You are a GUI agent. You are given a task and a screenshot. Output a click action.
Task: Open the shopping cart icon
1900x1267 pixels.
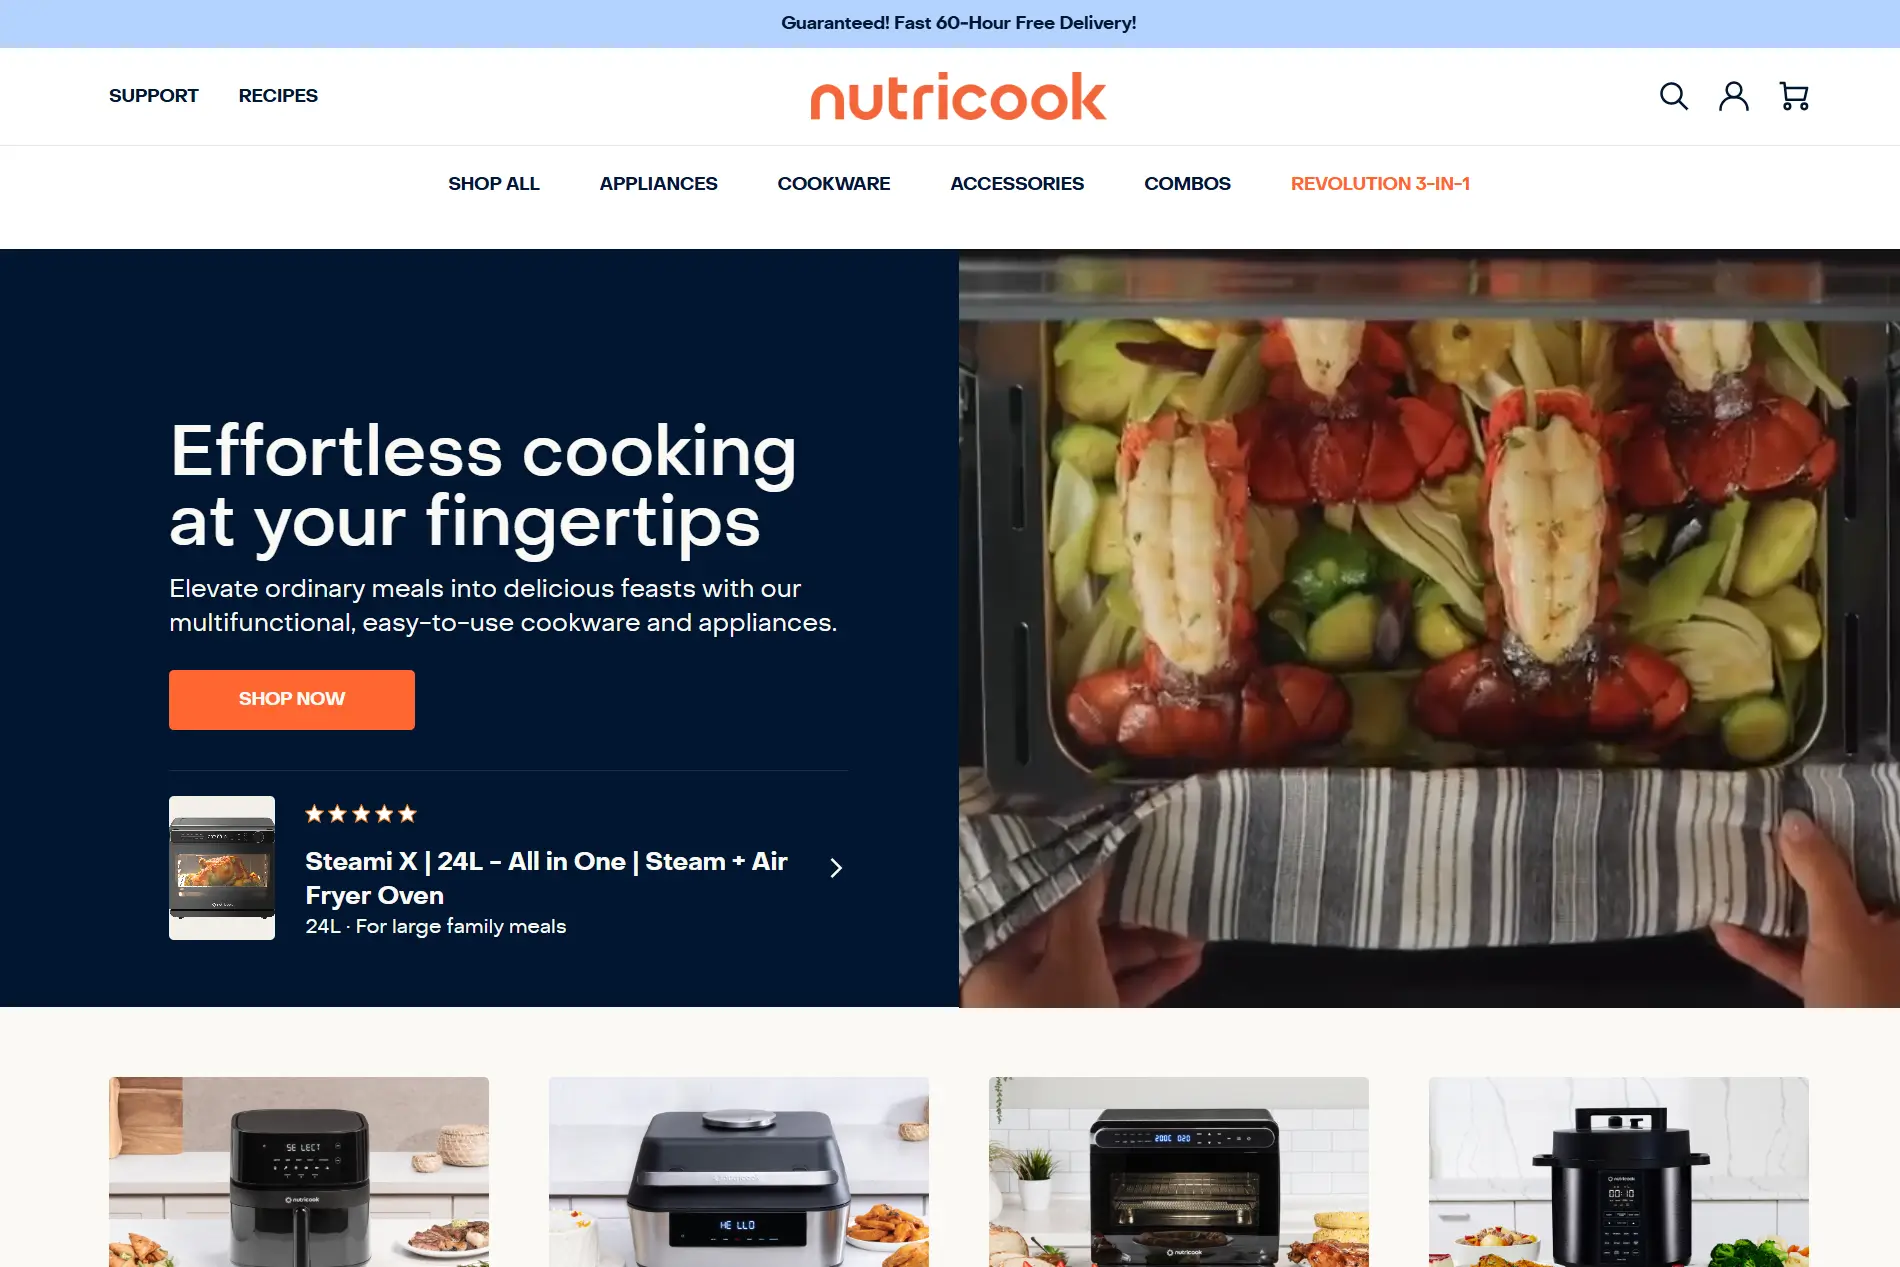pyautogui.click(x=1794, y=96)
